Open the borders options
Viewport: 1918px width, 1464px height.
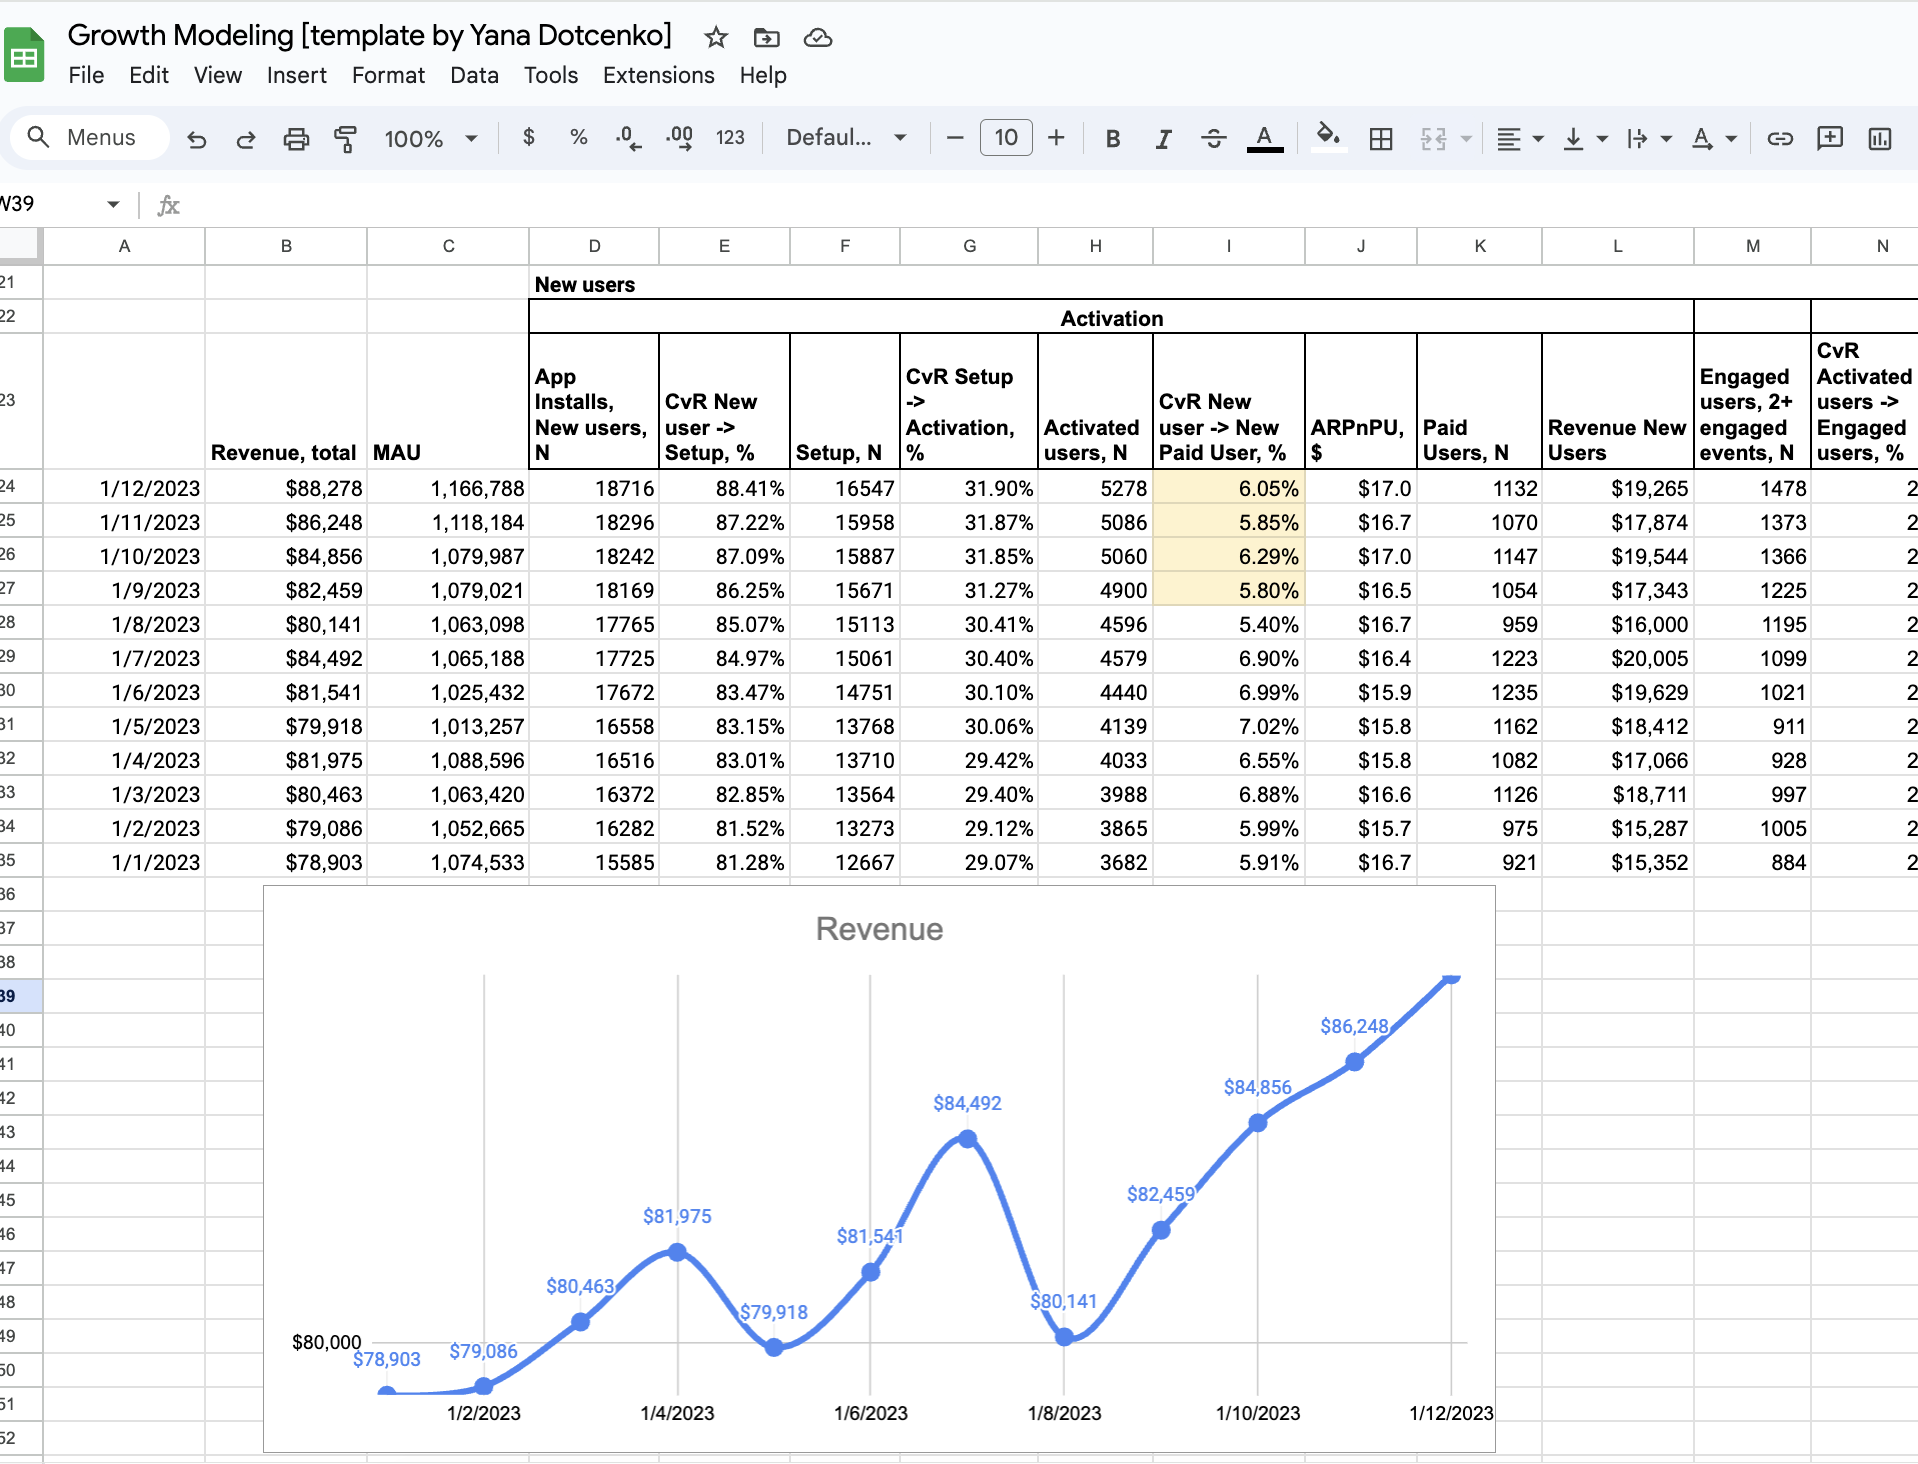tap(1381, 139)
